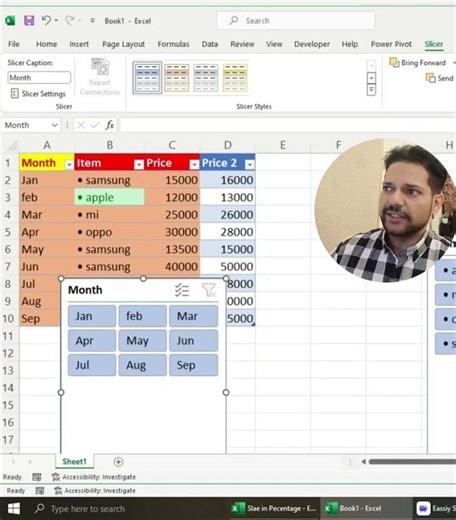Image resolution: width=456 pixels, height=520 pixels.
Task: Open the Page Layout tab
Action: 123,44
